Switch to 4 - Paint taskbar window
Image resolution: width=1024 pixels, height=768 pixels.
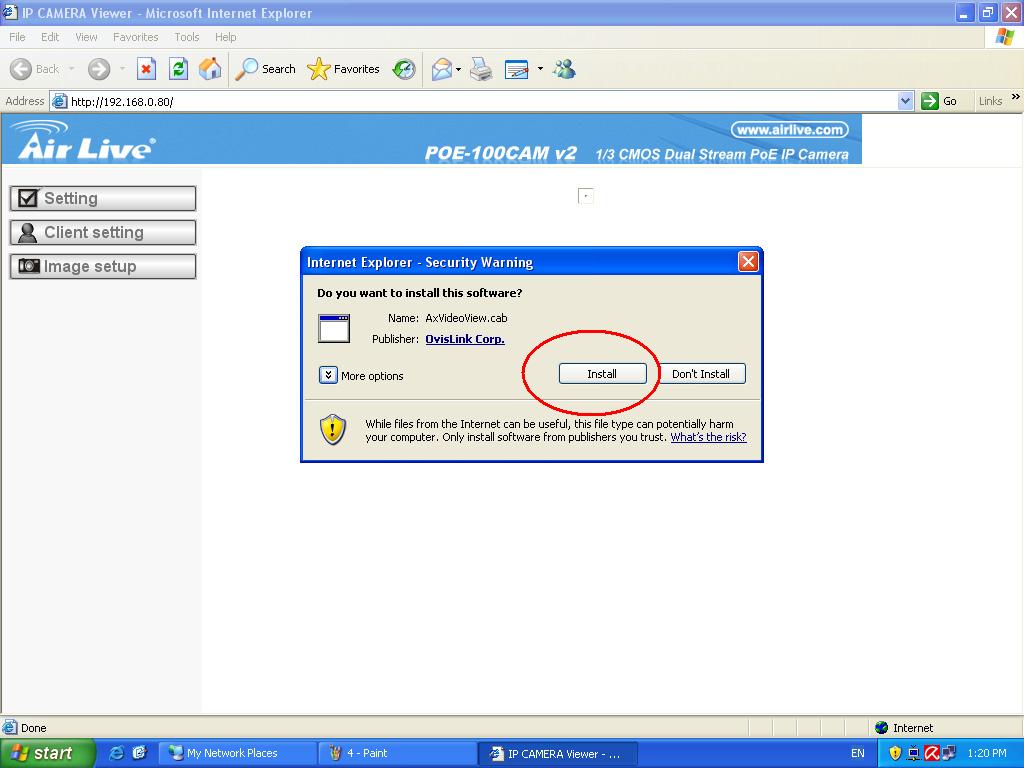(x=396, y=753)
